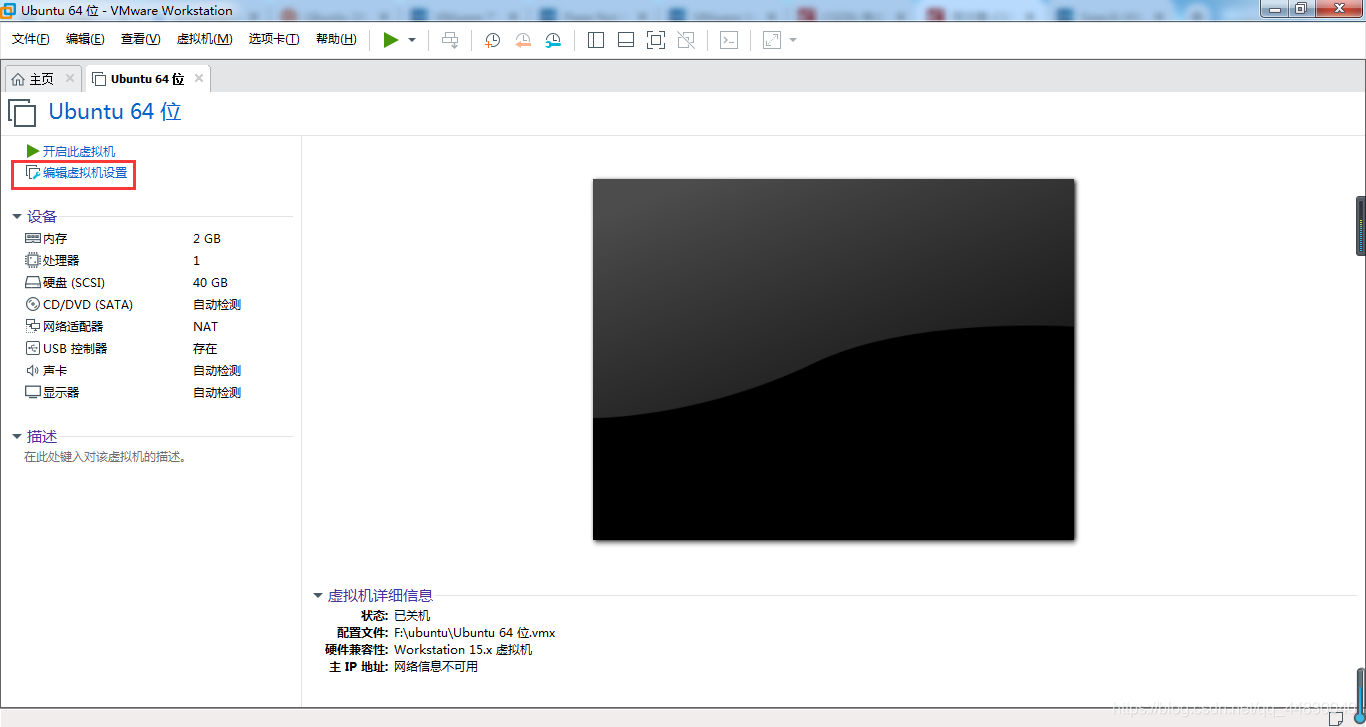The height and width of the screenshot is (727, 1366).
Task: Enter full screen mode icon
Action: click(x=656, y=40)
